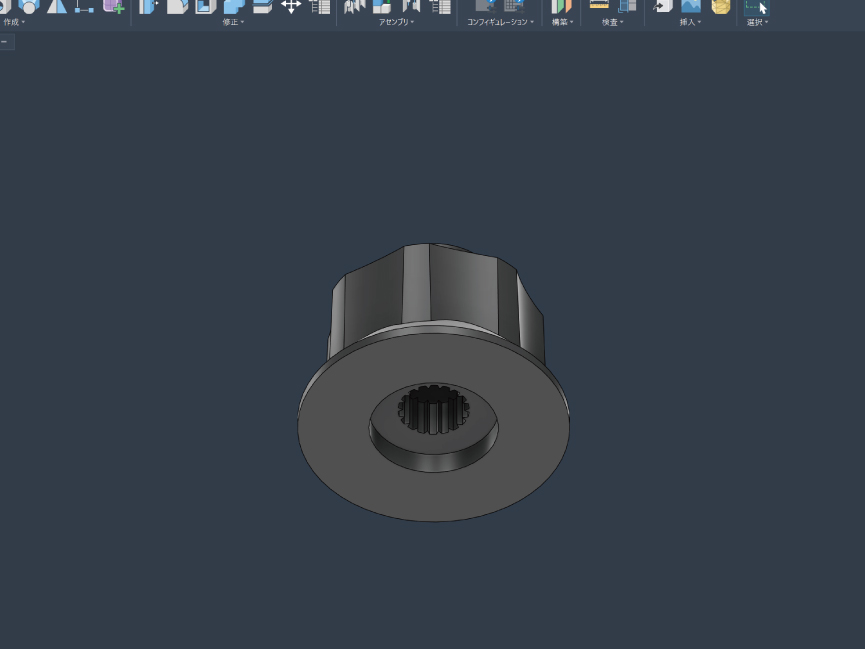Open the アセンブリ dropdown
Viewport: 865px width, 649px height.
pyautogui.click(x=396, y=22)
